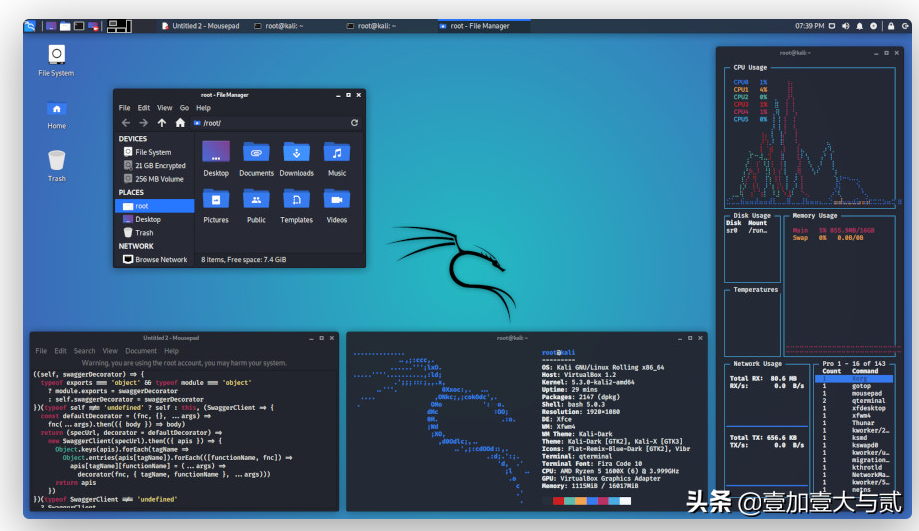This screenshot has width=919, height=531.
Task: Open the Videos folder
Action: pos(337,204)
